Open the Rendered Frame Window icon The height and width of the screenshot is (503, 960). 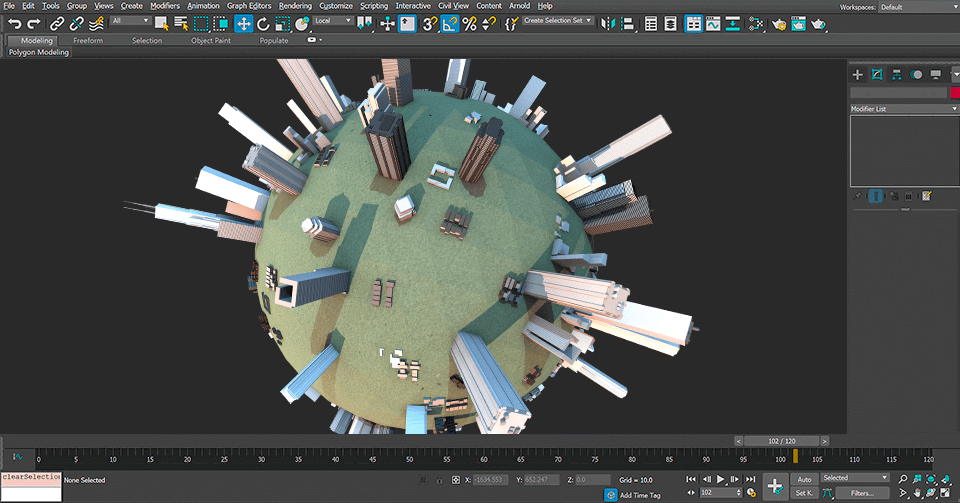coord(798,24)
